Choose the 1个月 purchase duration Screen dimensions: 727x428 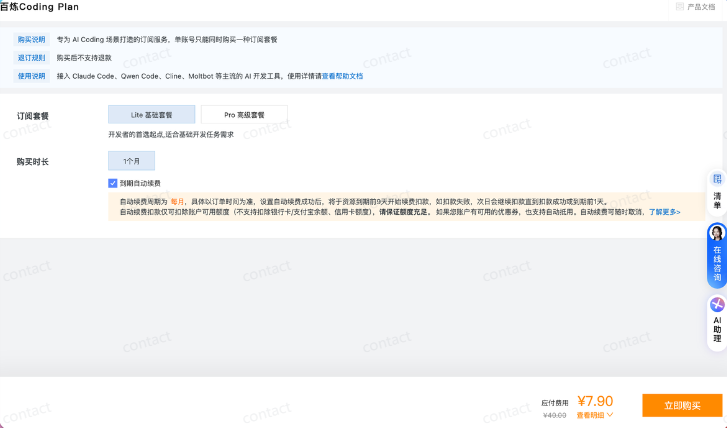pos(132,161)
